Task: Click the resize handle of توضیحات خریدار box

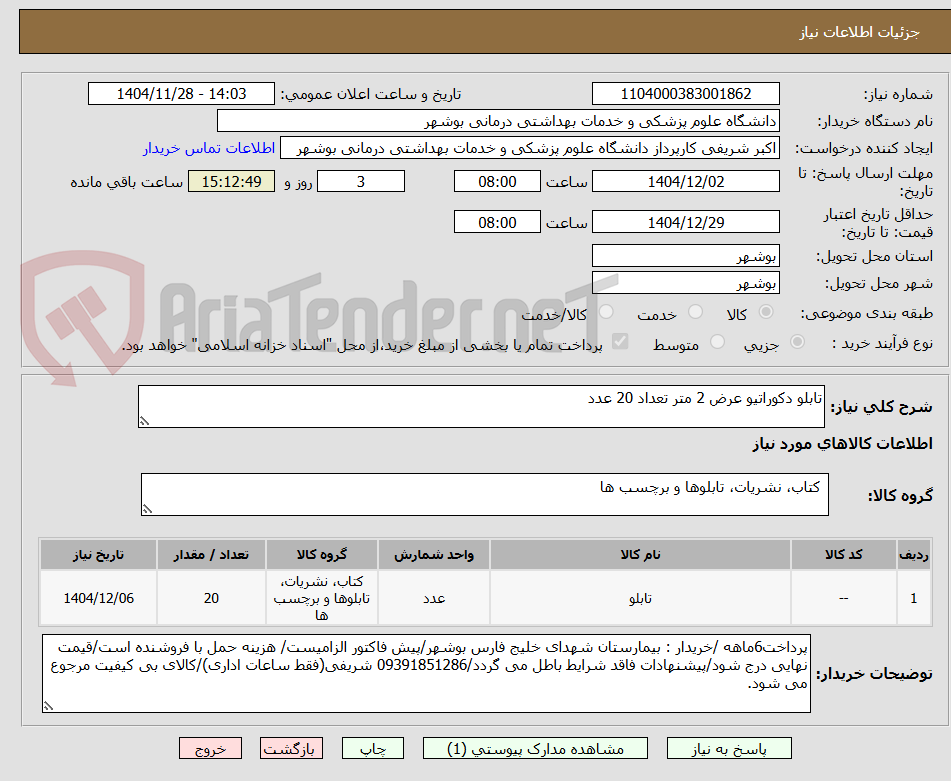Action: 49,705
